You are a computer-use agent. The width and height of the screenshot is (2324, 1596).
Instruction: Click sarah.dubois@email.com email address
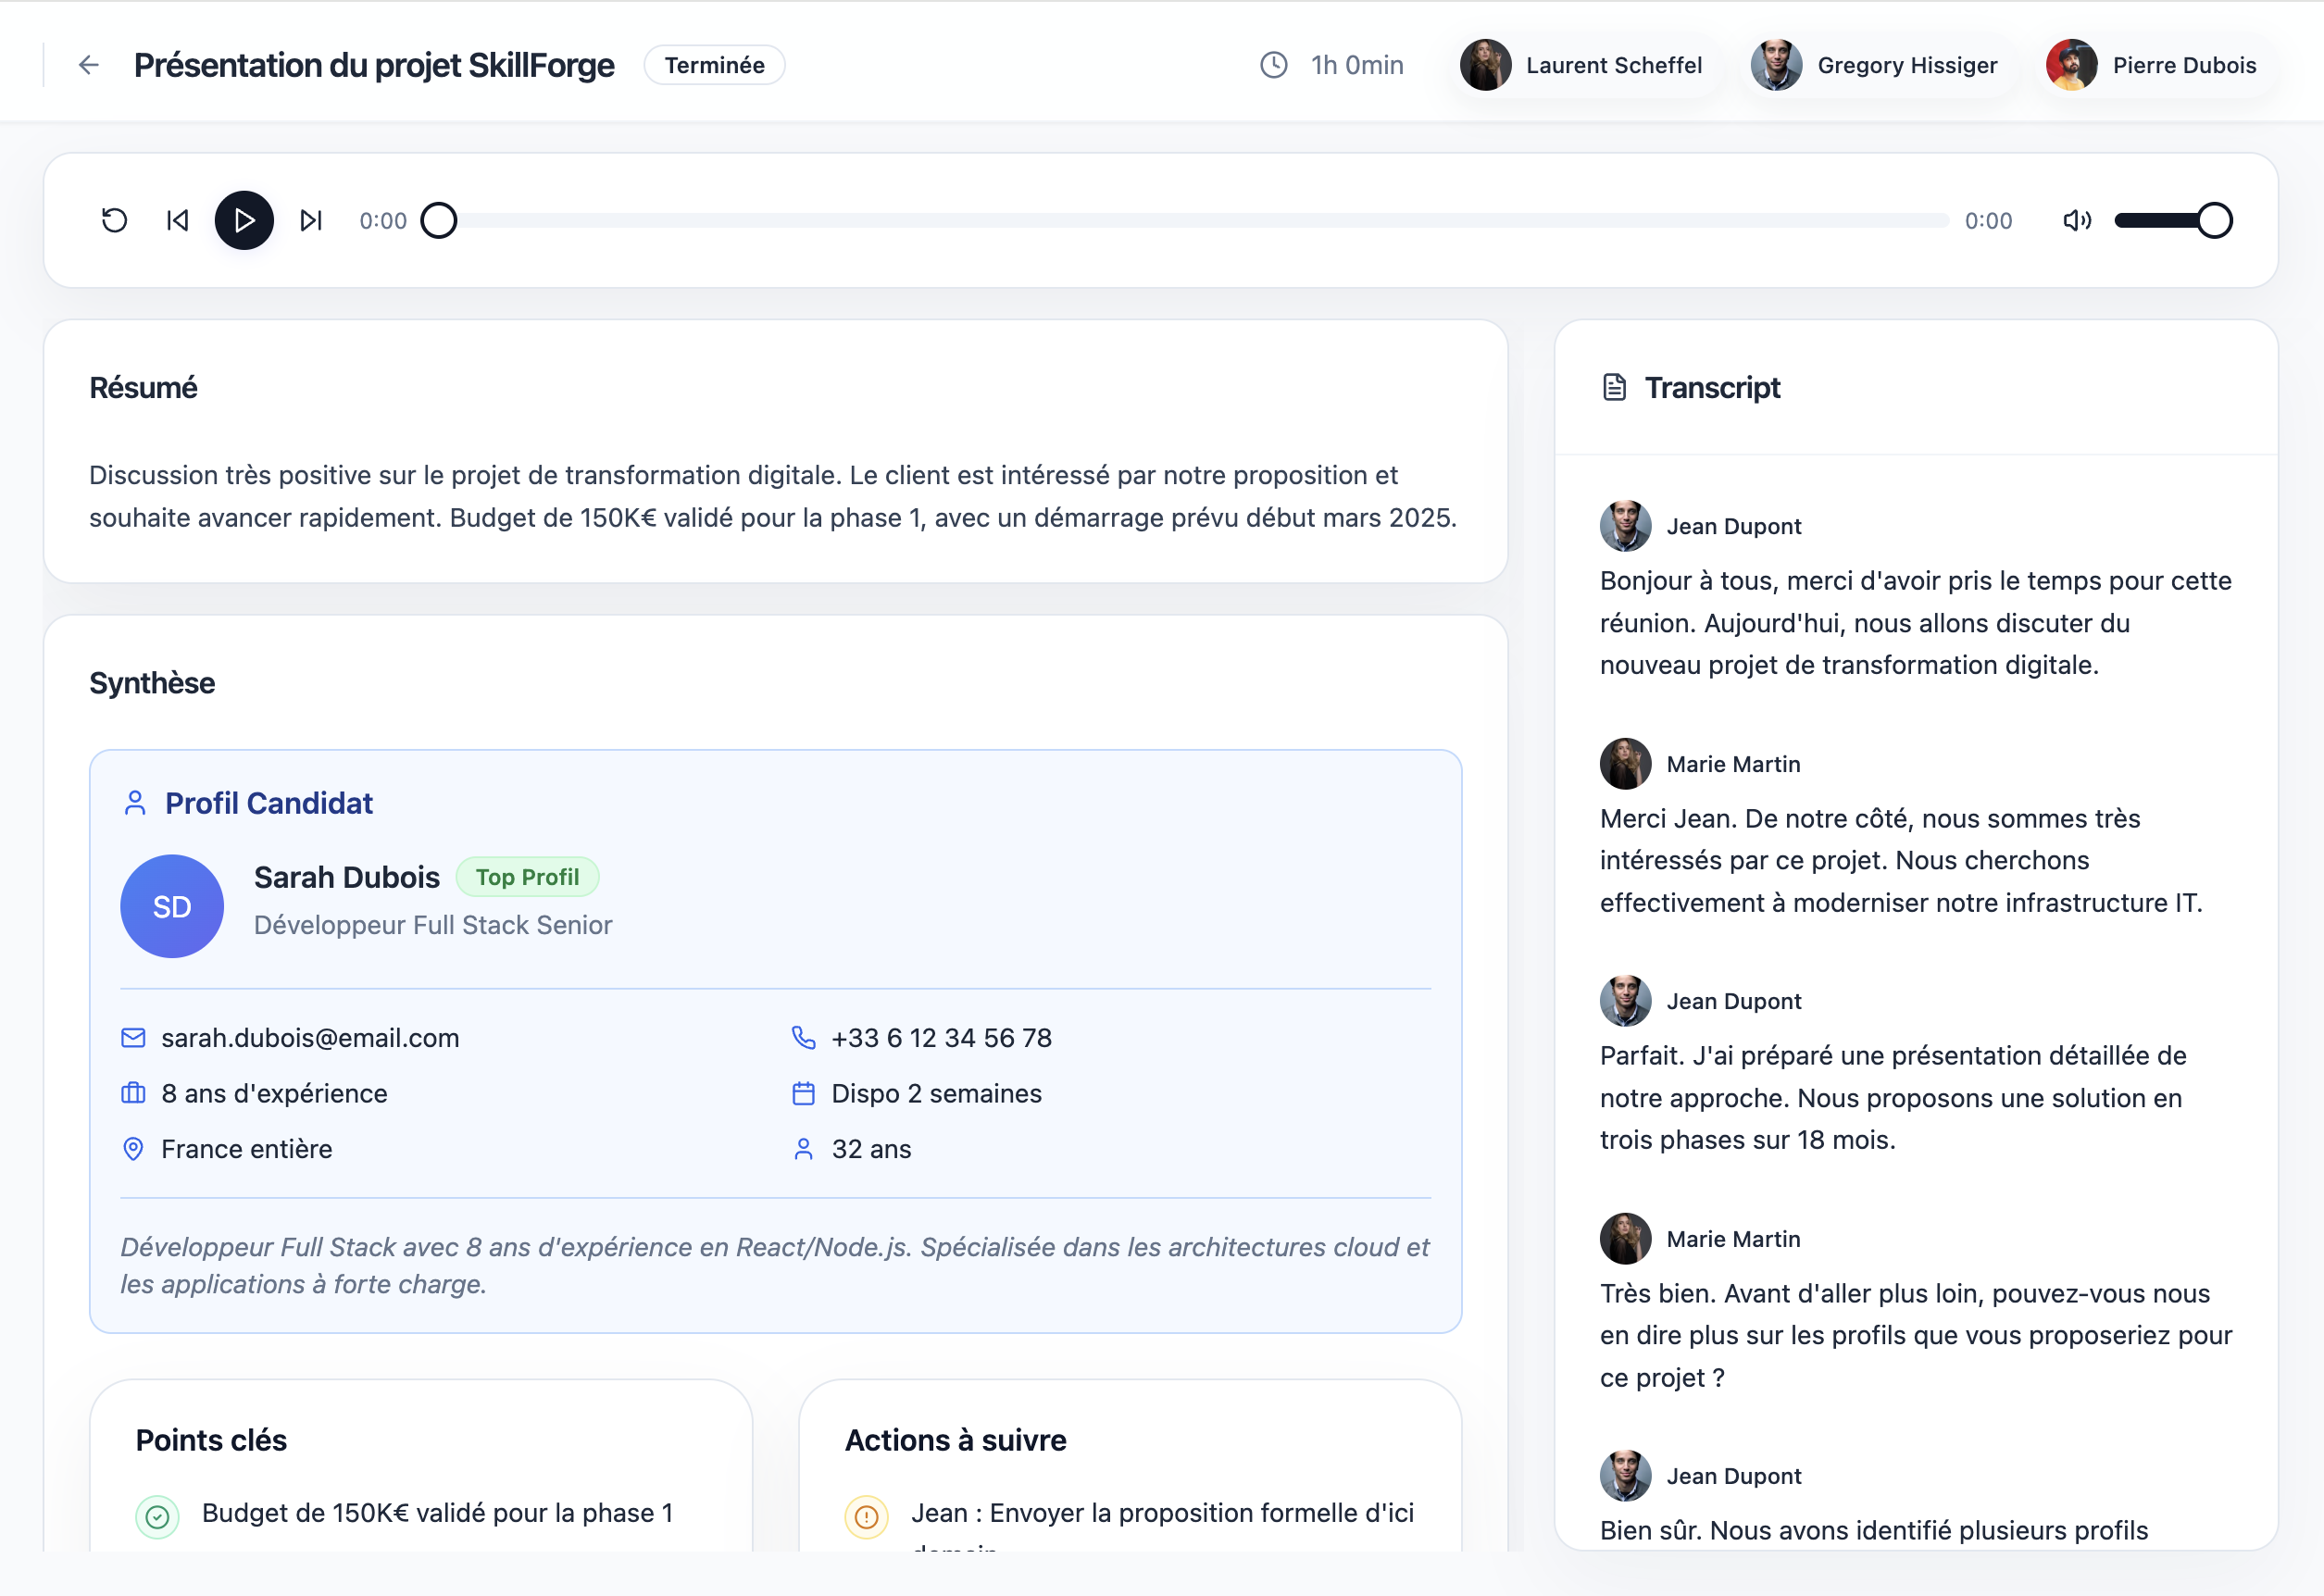click(310, 1038)
